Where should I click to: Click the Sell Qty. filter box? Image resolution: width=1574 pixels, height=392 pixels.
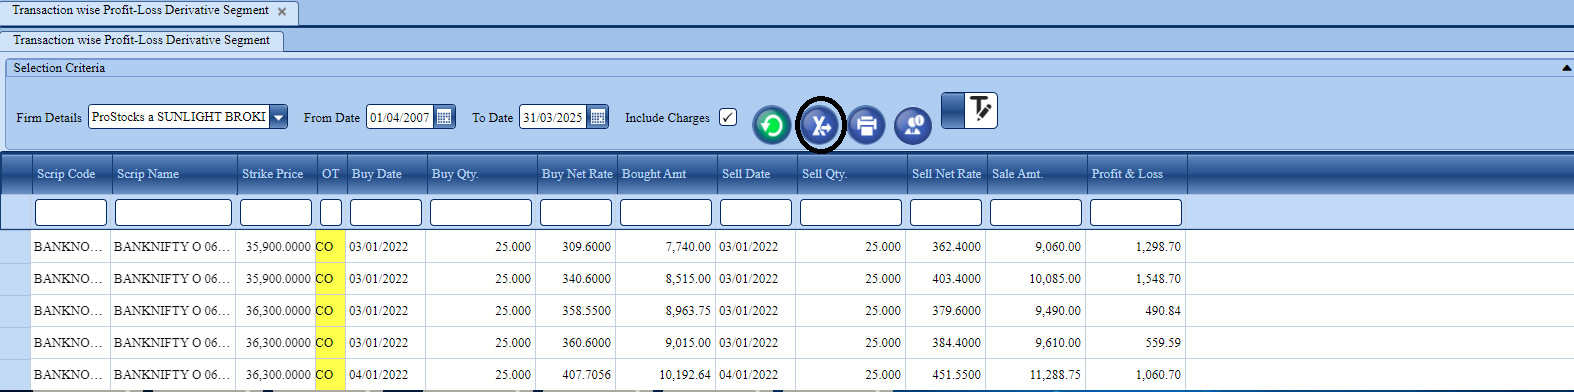point(851,212)
